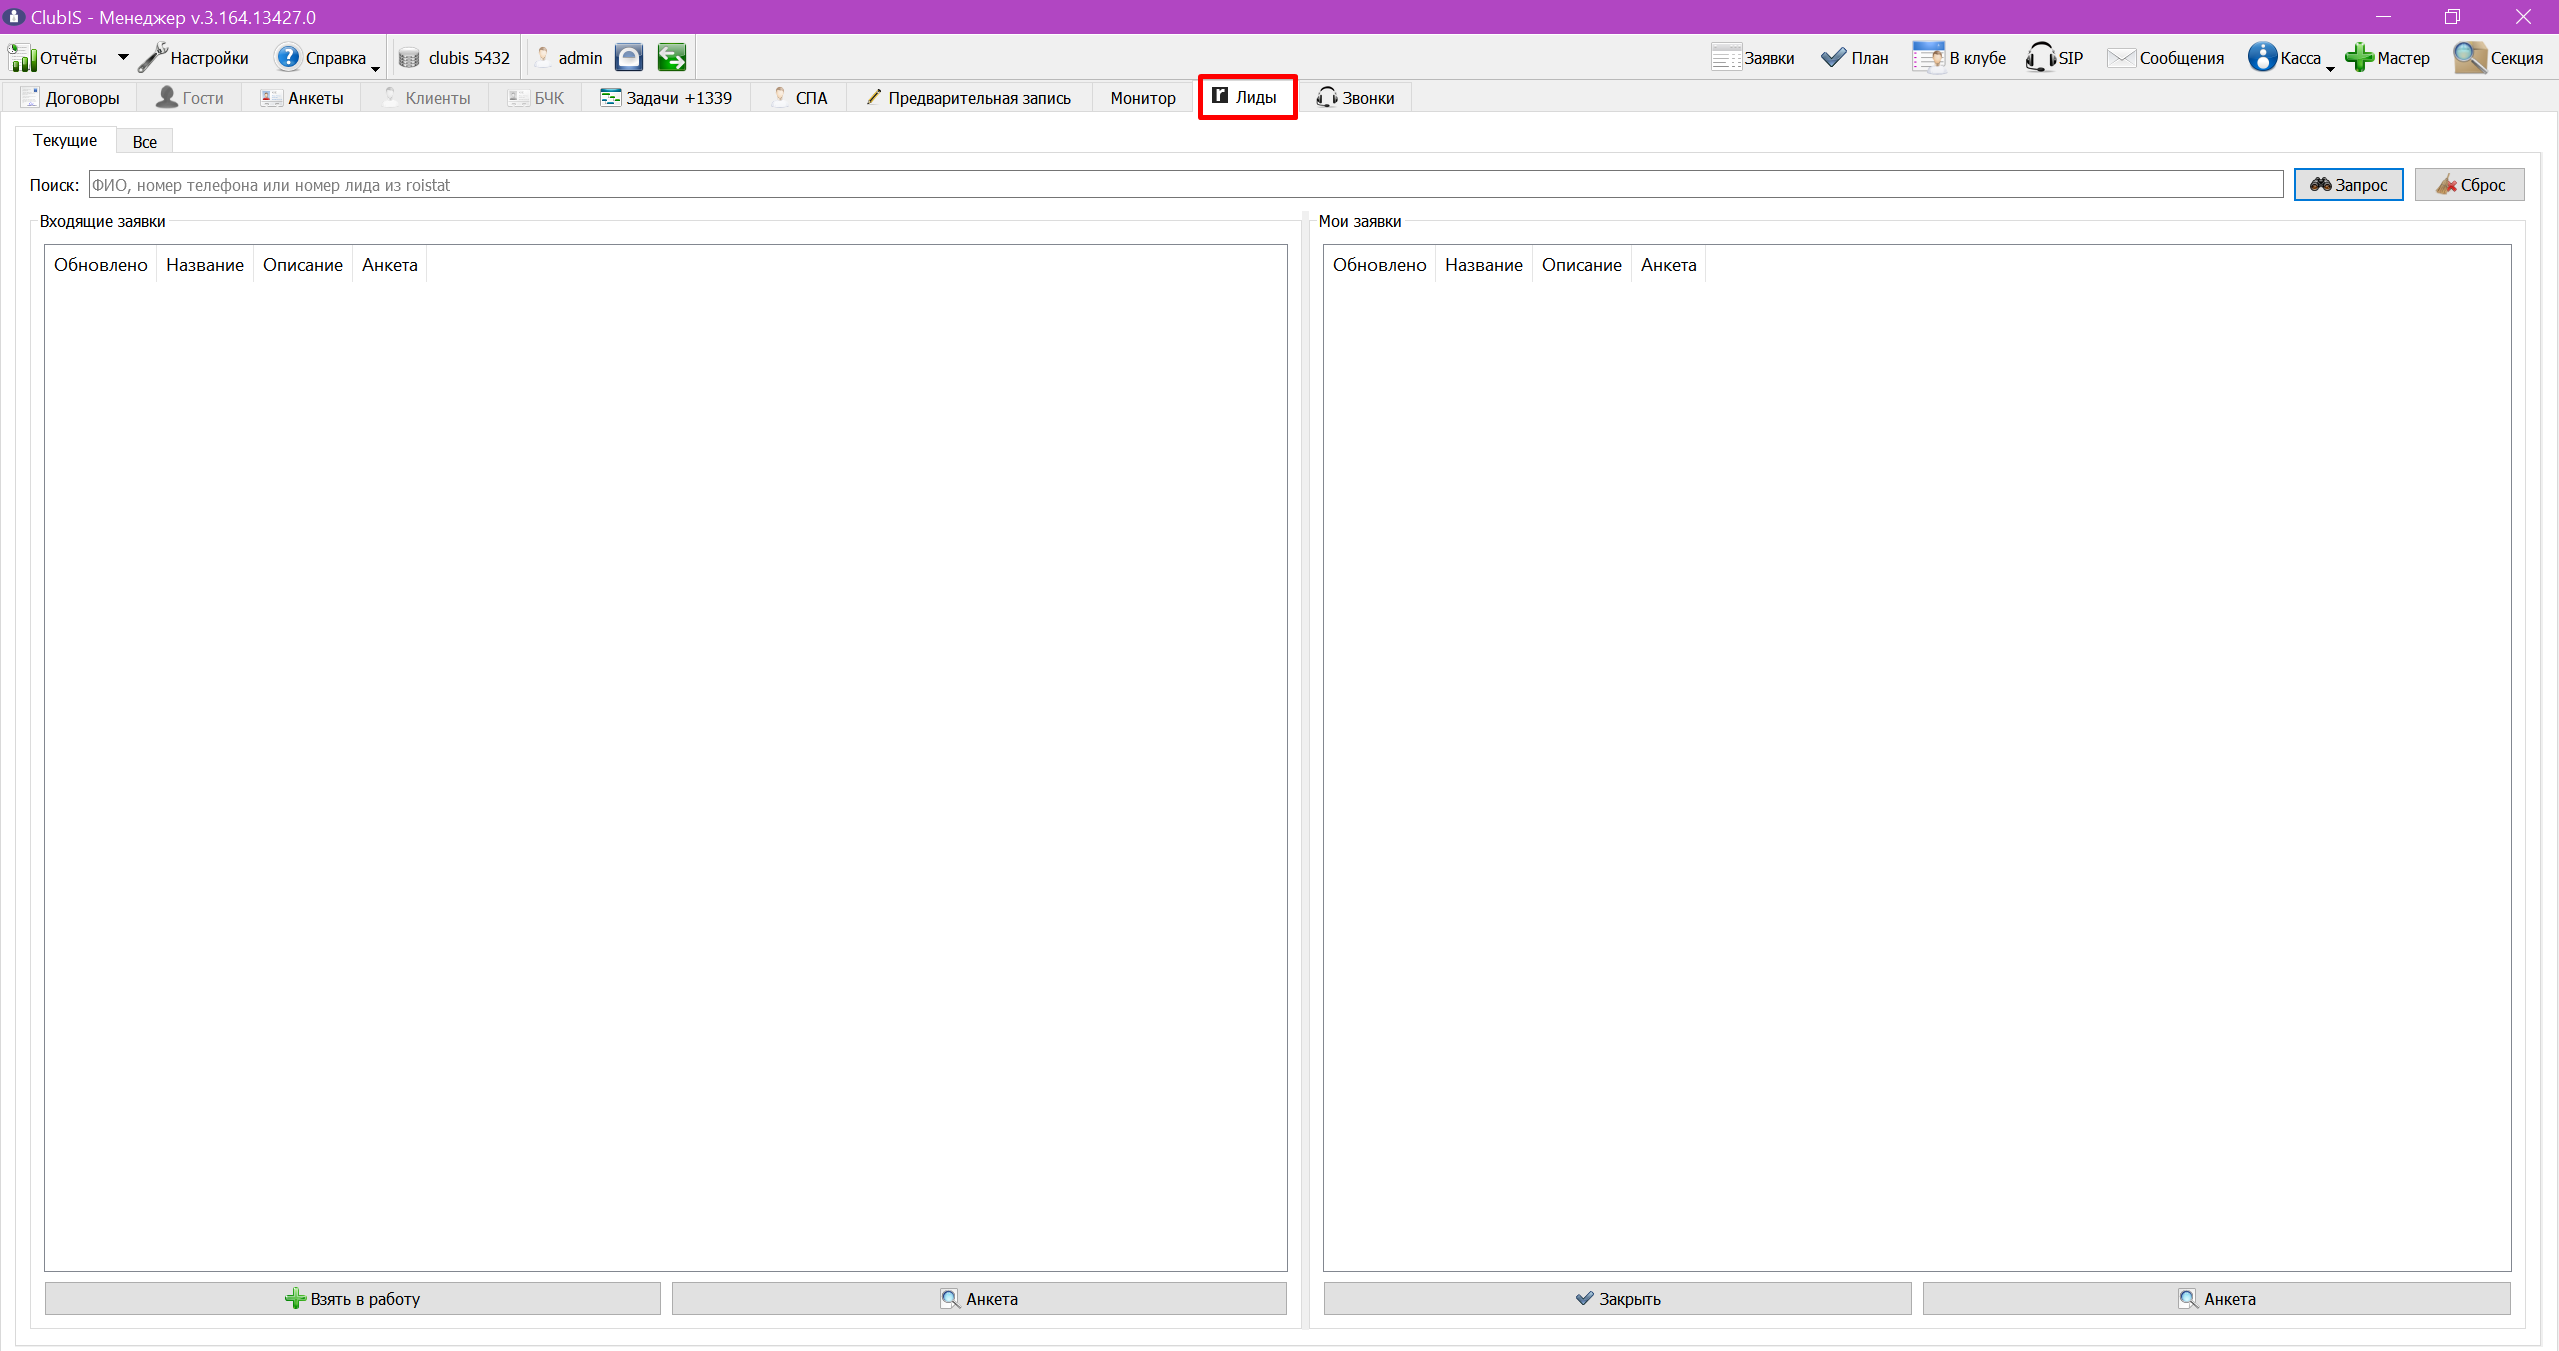Click the admin user item
The image size is (2559, 1351).
(569, 58)
